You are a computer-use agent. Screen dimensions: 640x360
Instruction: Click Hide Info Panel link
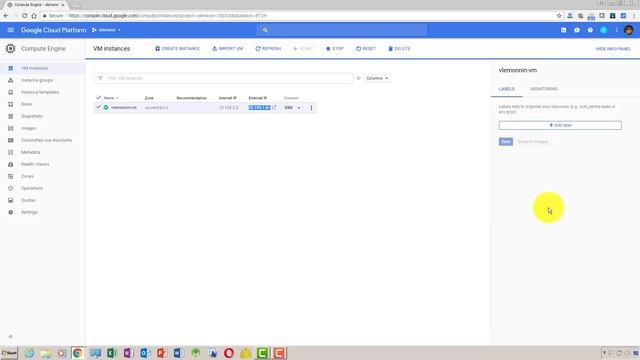click(x=613, y=49)
